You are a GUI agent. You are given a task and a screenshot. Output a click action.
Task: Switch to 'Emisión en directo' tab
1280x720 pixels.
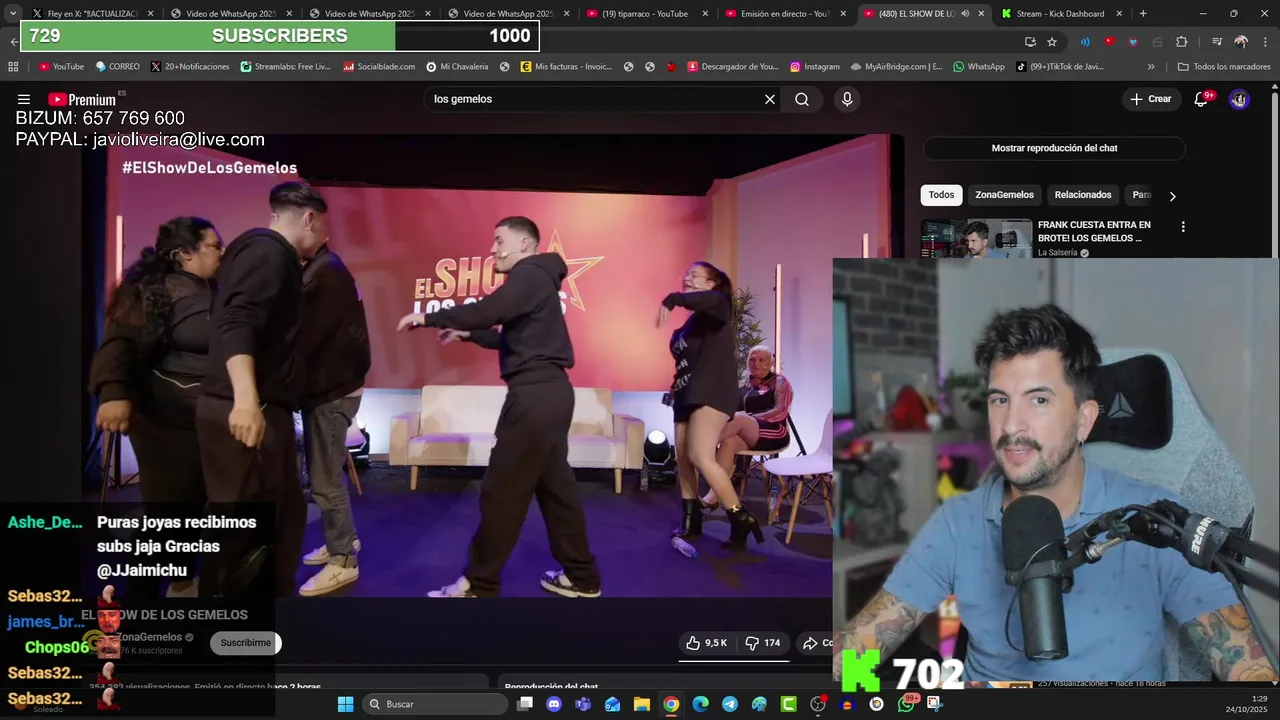784,13
